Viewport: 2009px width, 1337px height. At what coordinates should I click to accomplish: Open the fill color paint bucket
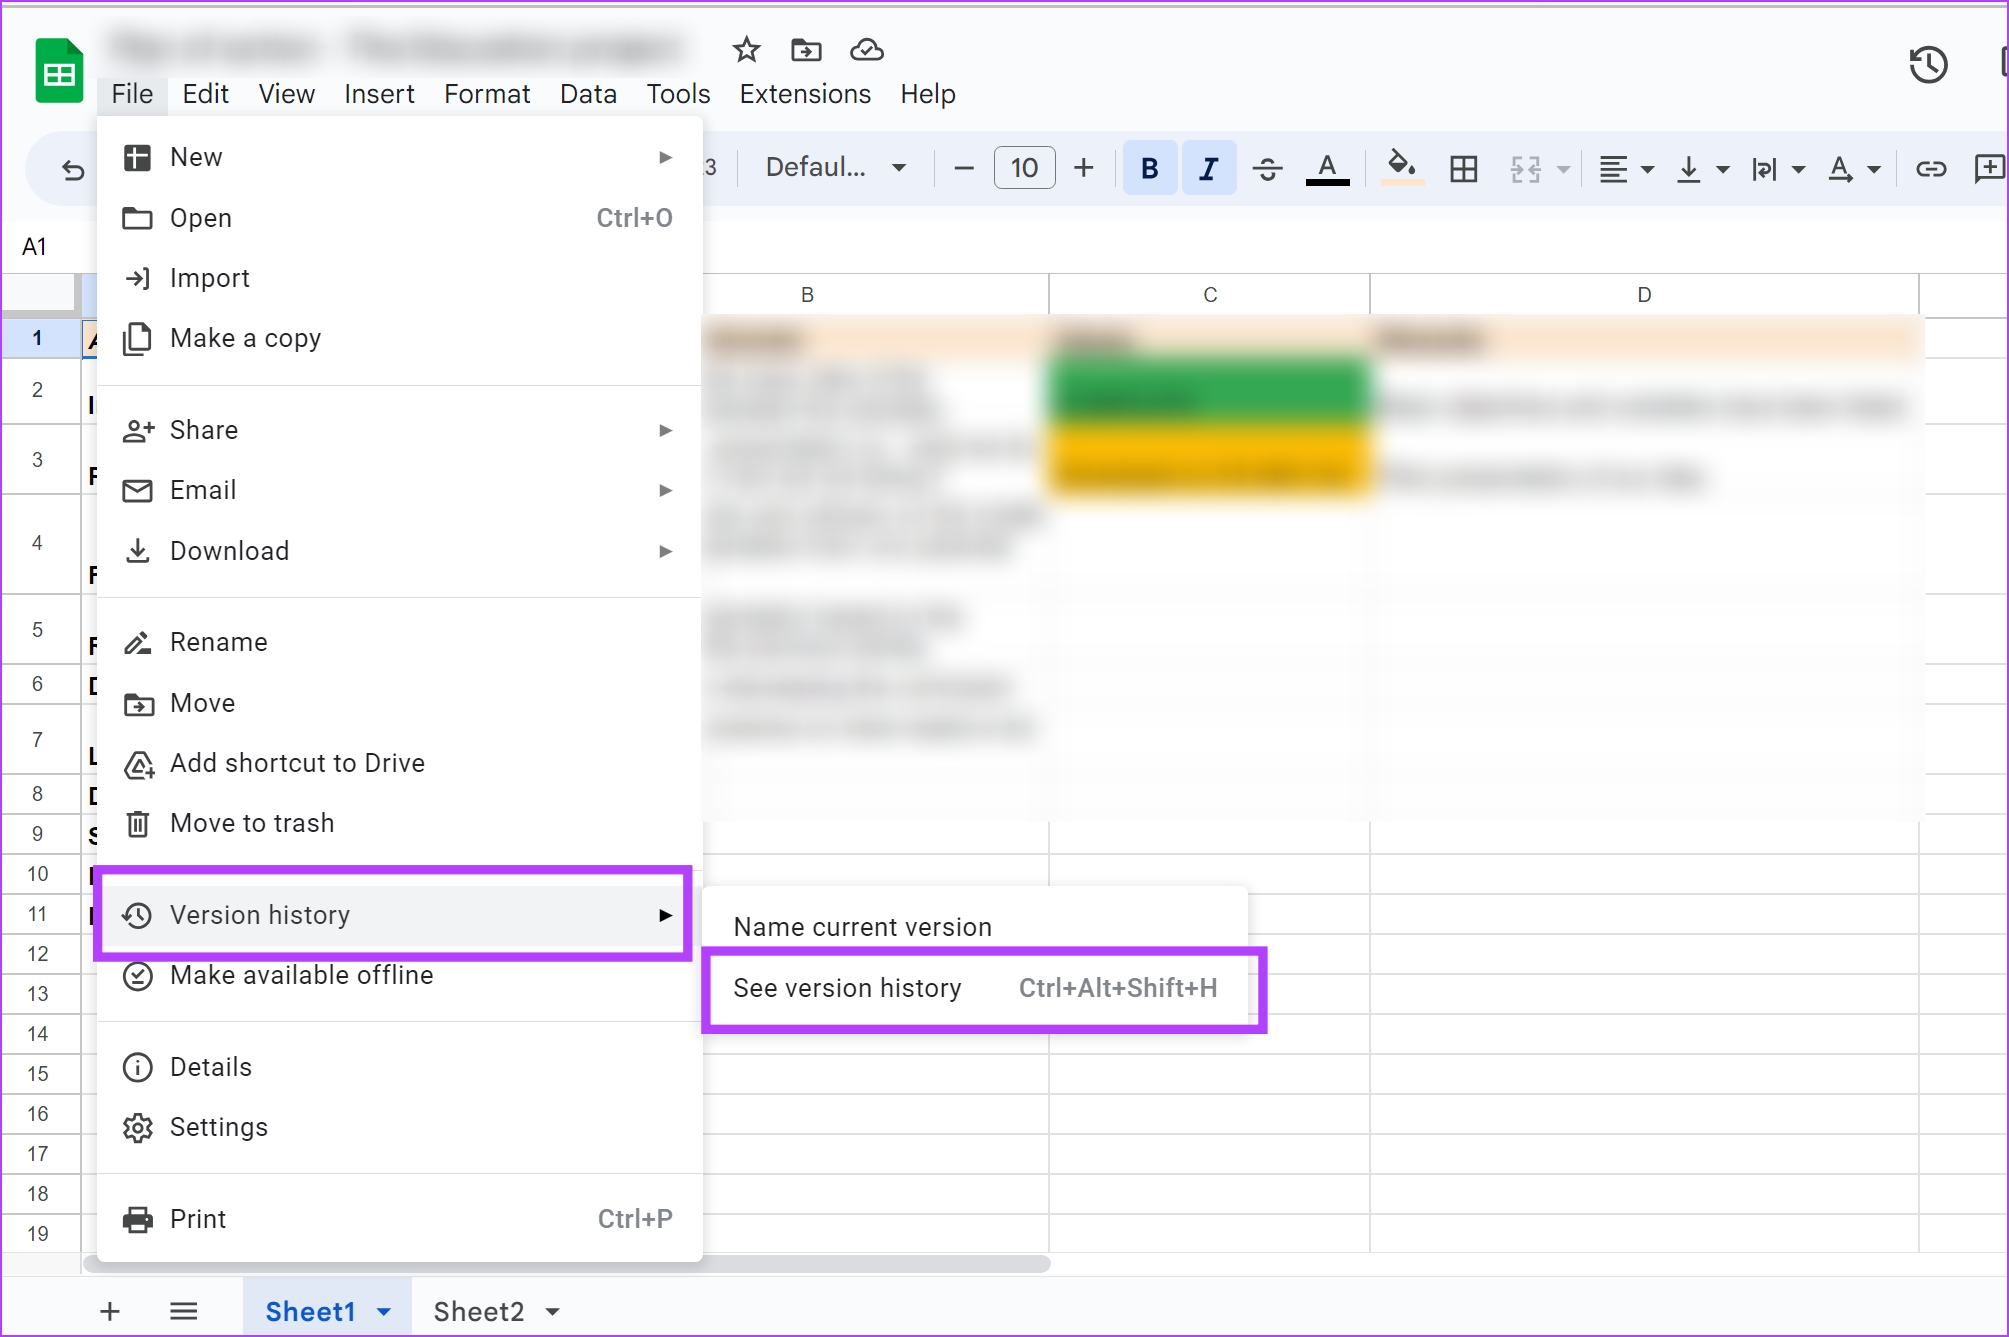pyautogui.click(x=1401, y=167)
